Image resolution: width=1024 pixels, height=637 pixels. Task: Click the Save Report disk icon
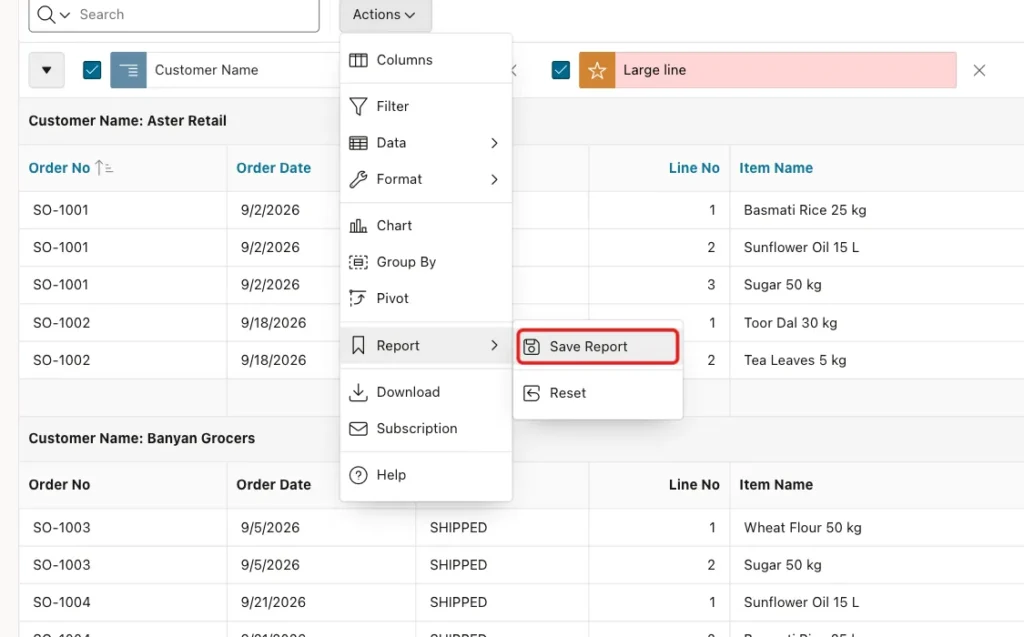(532, 346)
